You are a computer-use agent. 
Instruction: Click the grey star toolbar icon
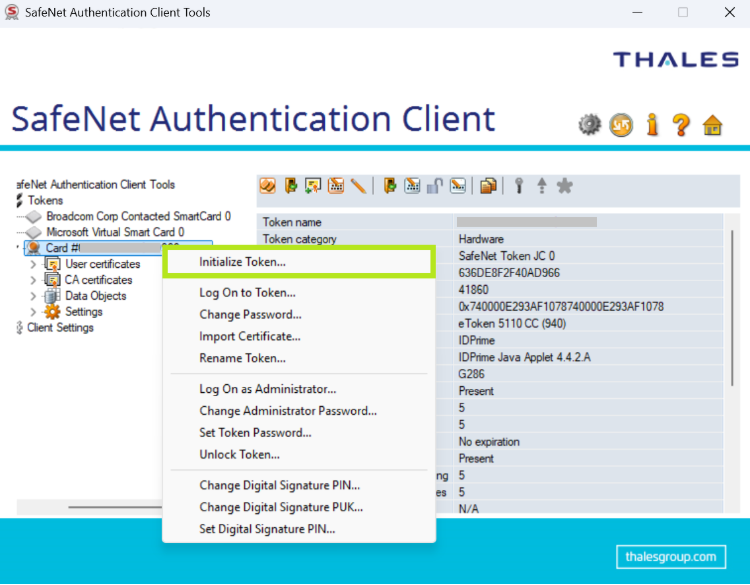tap(565, 186)
